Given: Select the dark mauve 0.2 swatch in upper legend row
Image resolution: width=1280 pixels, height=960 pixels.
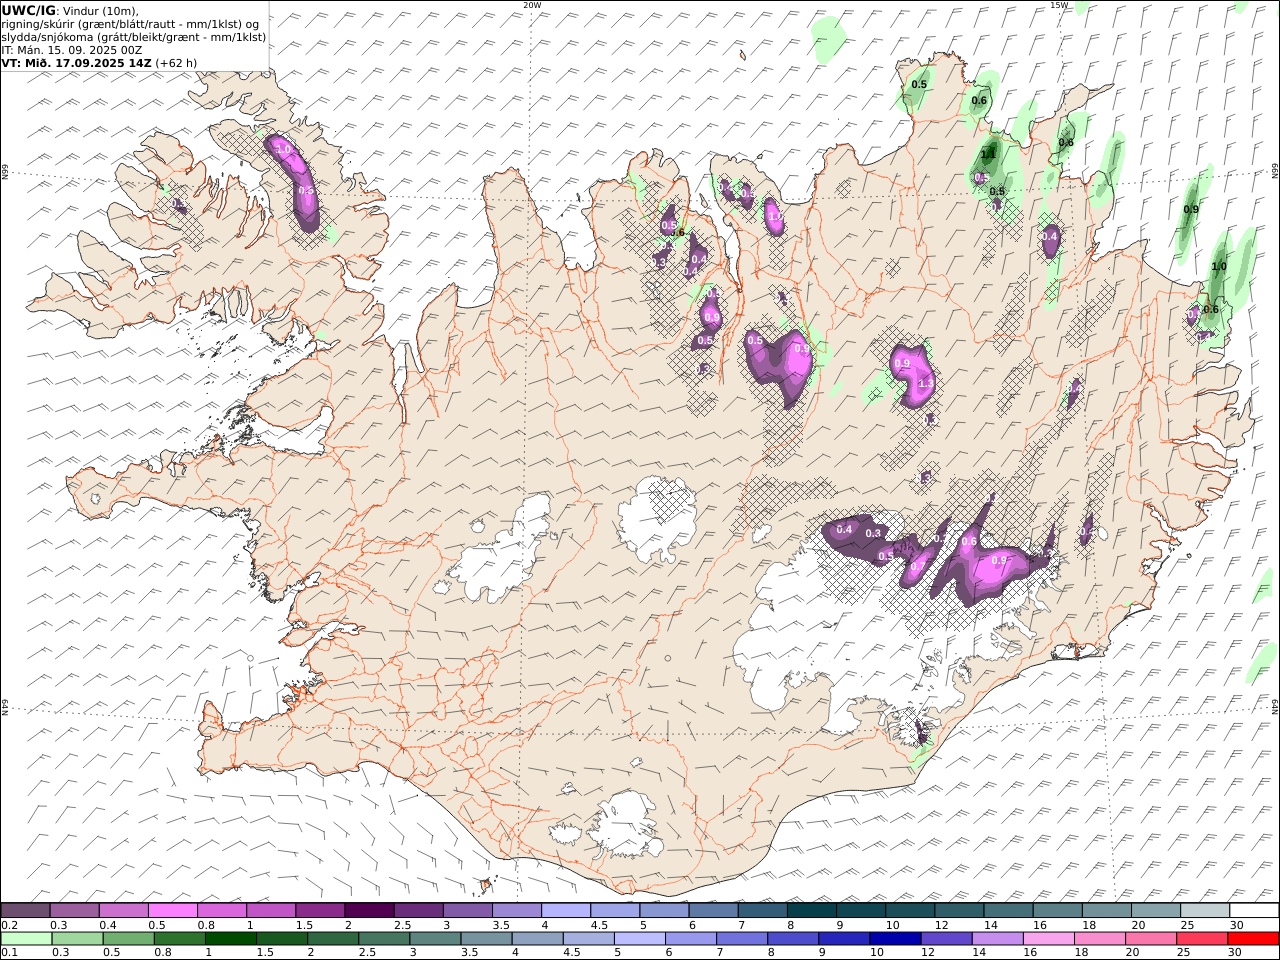Looking at the screenshot, I should [26, 911].
